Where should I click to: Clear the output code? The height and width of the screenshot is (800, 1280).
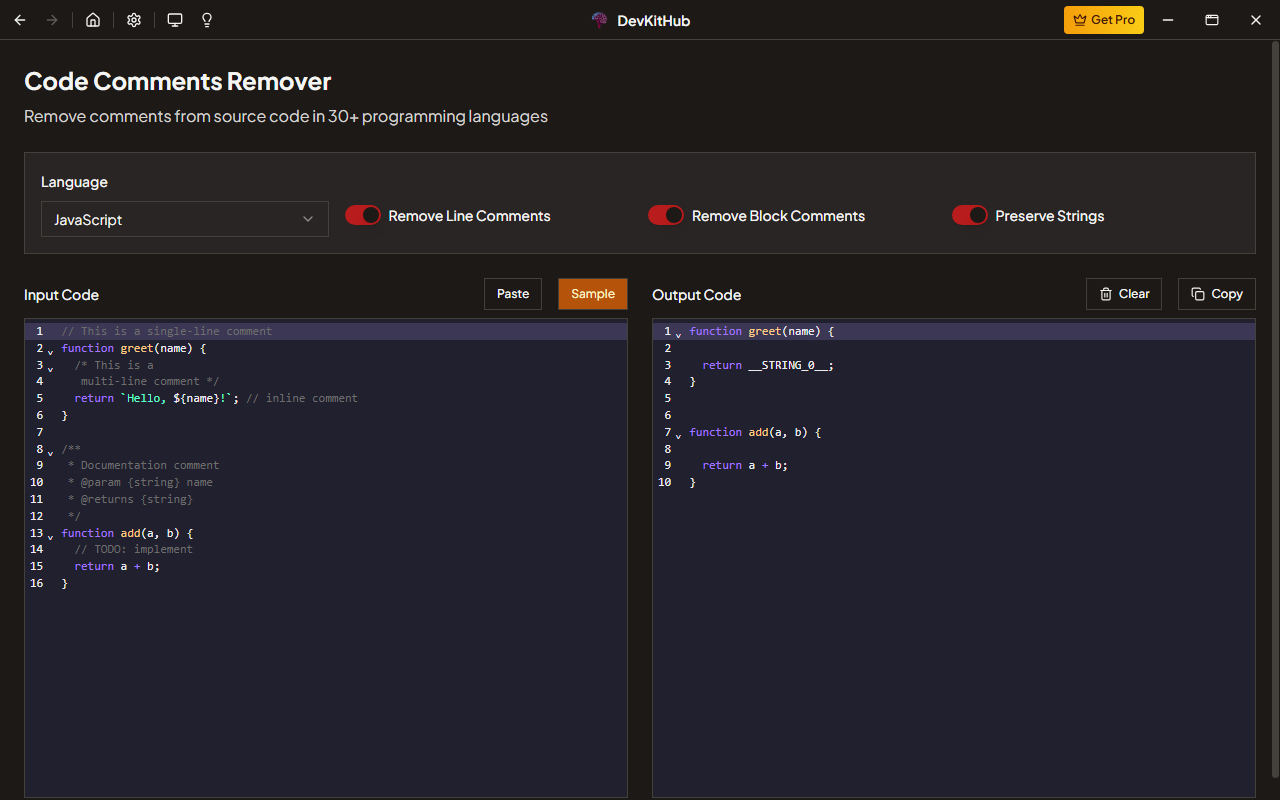click(x=1124, y=294)
